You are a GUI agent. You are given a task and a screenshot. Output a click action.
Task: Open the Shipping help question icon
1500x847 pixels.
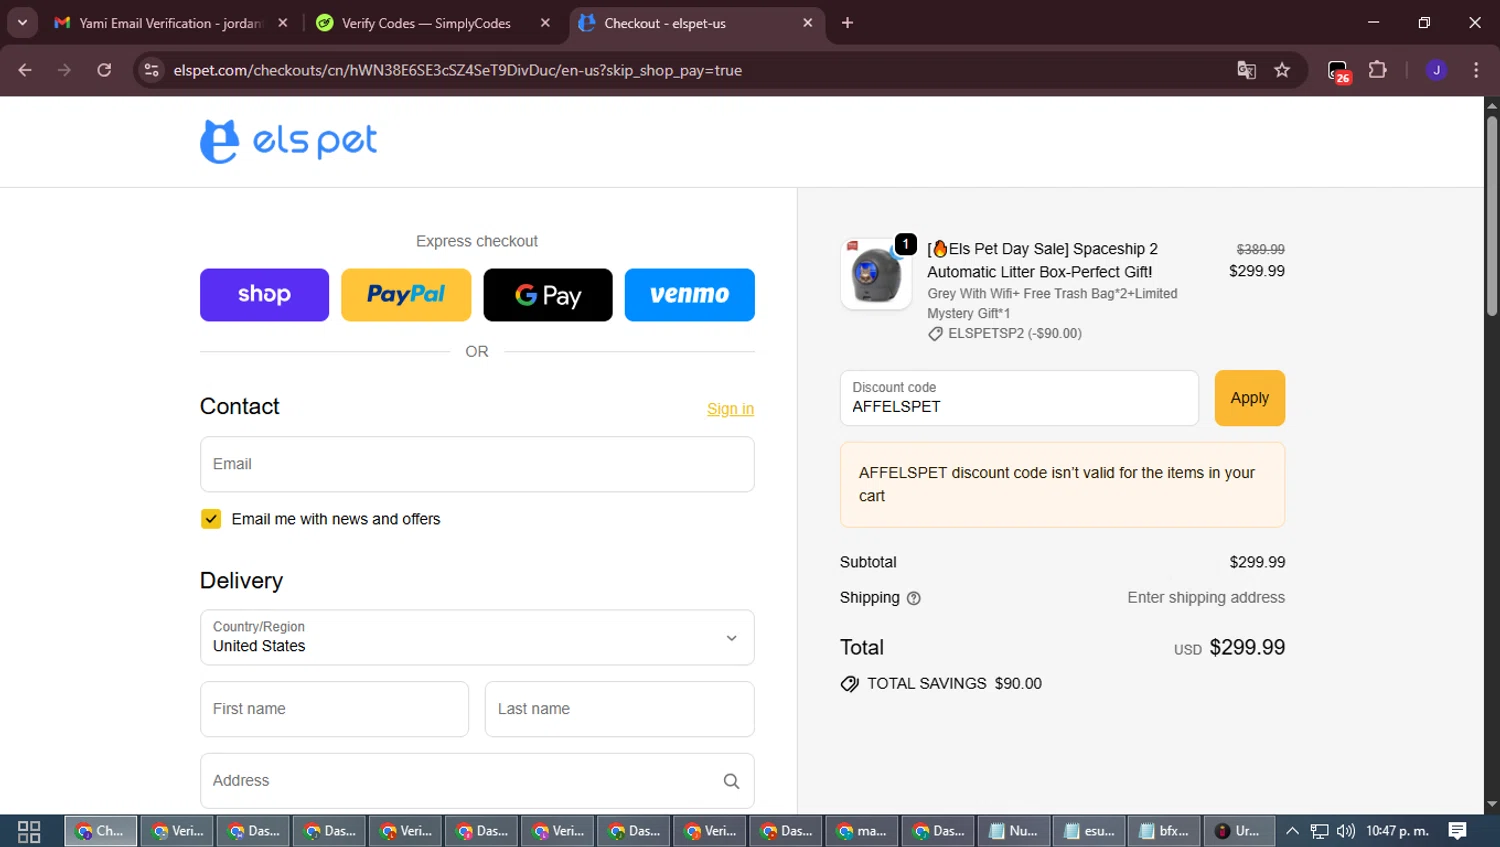[x=913, y=598]
